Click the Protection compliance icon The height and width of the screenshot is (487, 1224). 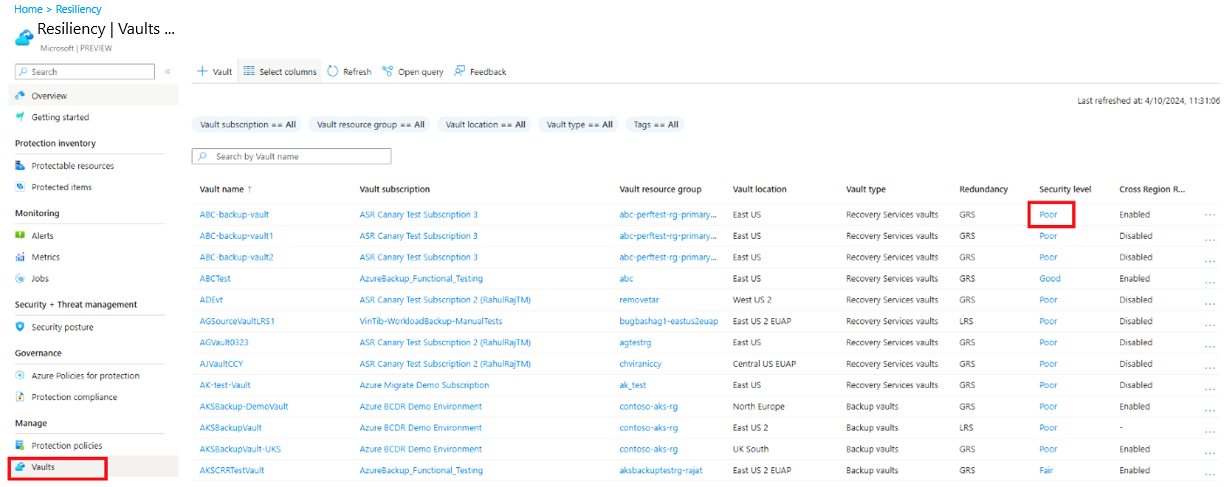coord(20,397)
